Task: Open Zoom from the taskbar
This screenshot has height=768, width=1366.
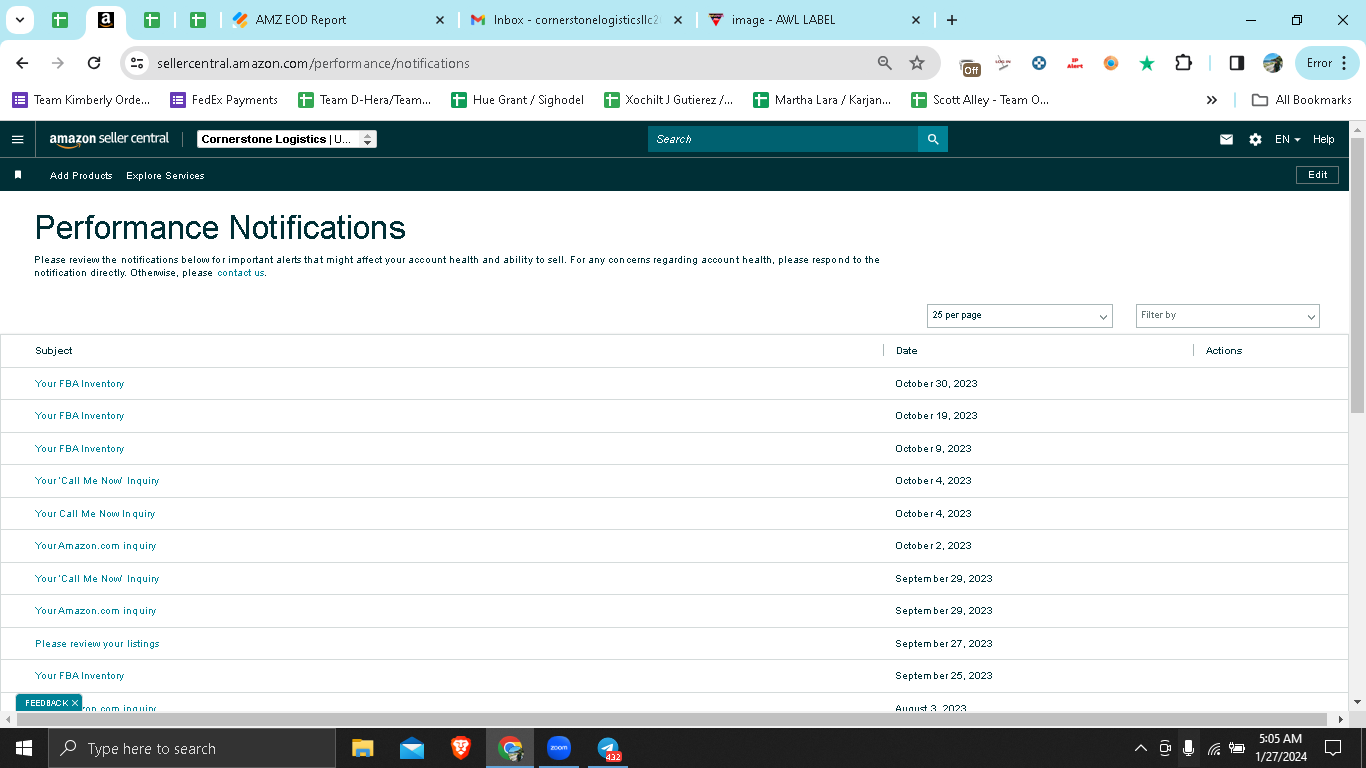Action: coord(558,748)
